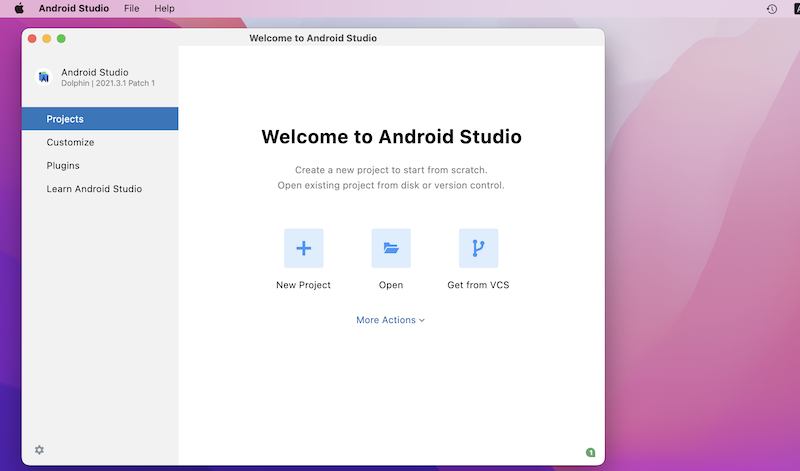The height and width of the screenshot is (471, 800).
Task: Open the Help menu
Action: tap(164, 8)
